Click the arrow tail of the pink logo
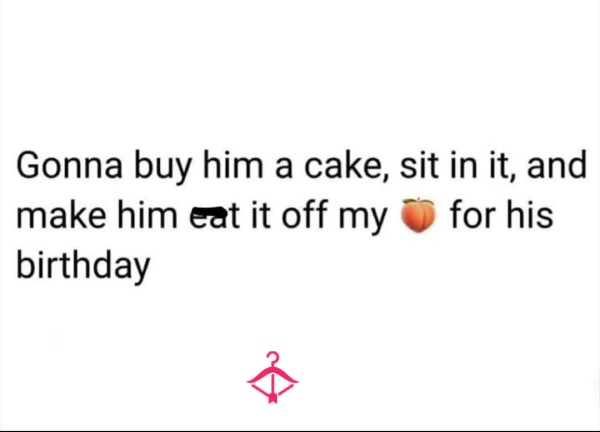The height and width of the screenshot is (432, 600). [272, 398]
